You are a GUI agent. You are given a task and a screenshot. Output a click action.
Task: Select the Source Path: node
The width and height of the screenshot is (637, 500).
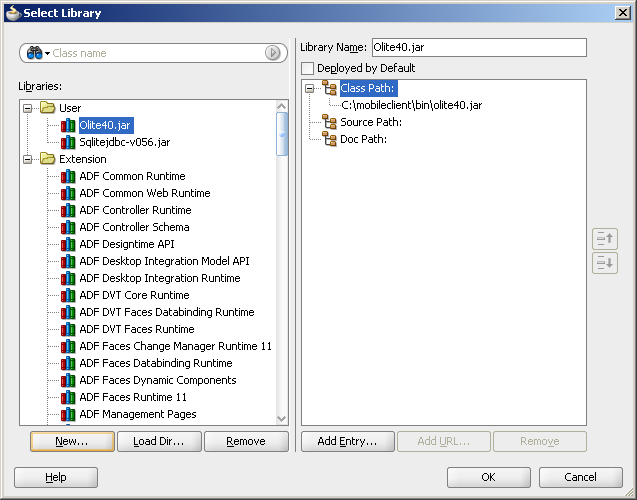[371, 122]
